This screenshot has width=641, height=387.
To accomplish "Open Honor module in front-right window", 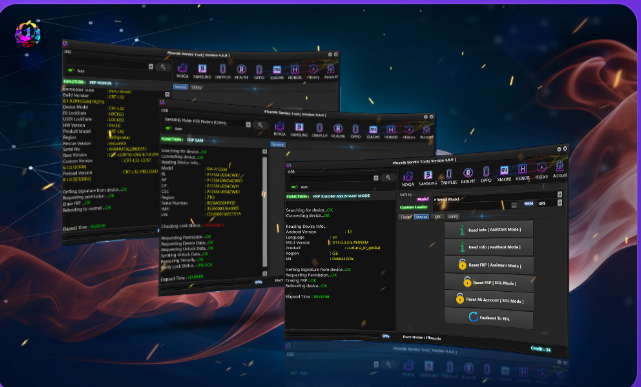I will [x=522, y=172].
